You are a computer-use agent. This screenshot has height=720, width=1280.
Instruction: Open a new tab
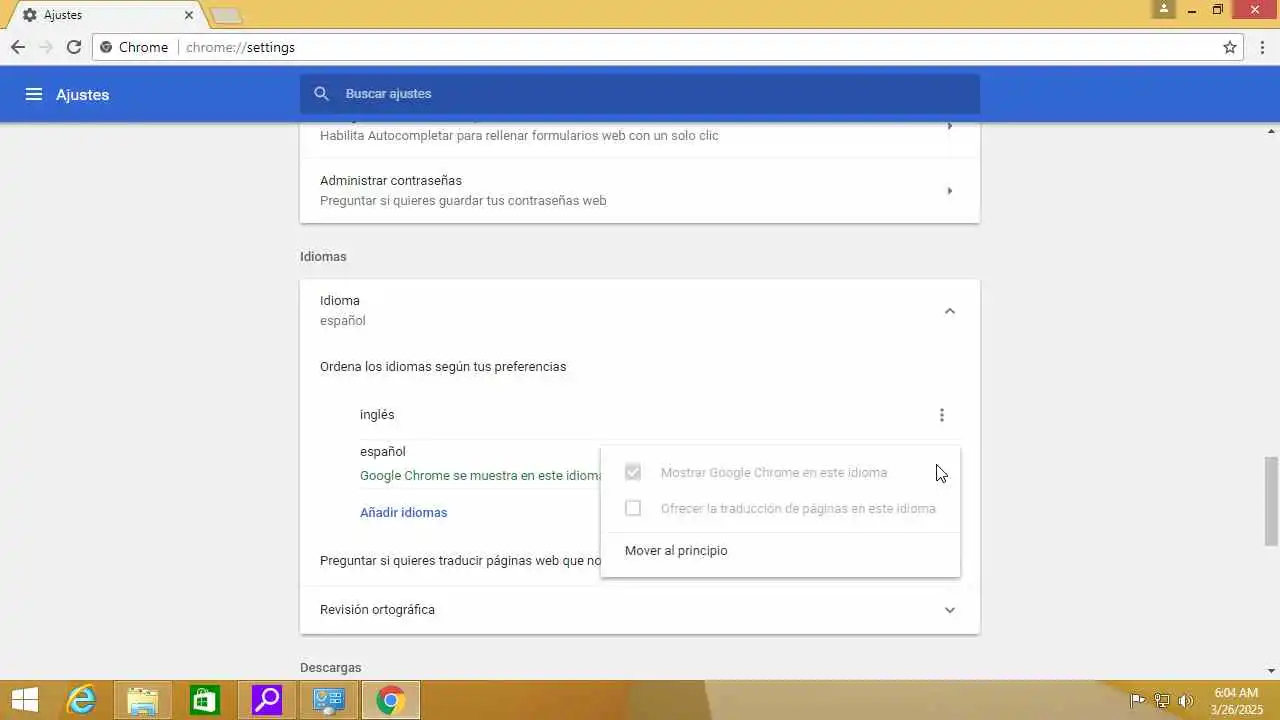[x=226, y=15]
